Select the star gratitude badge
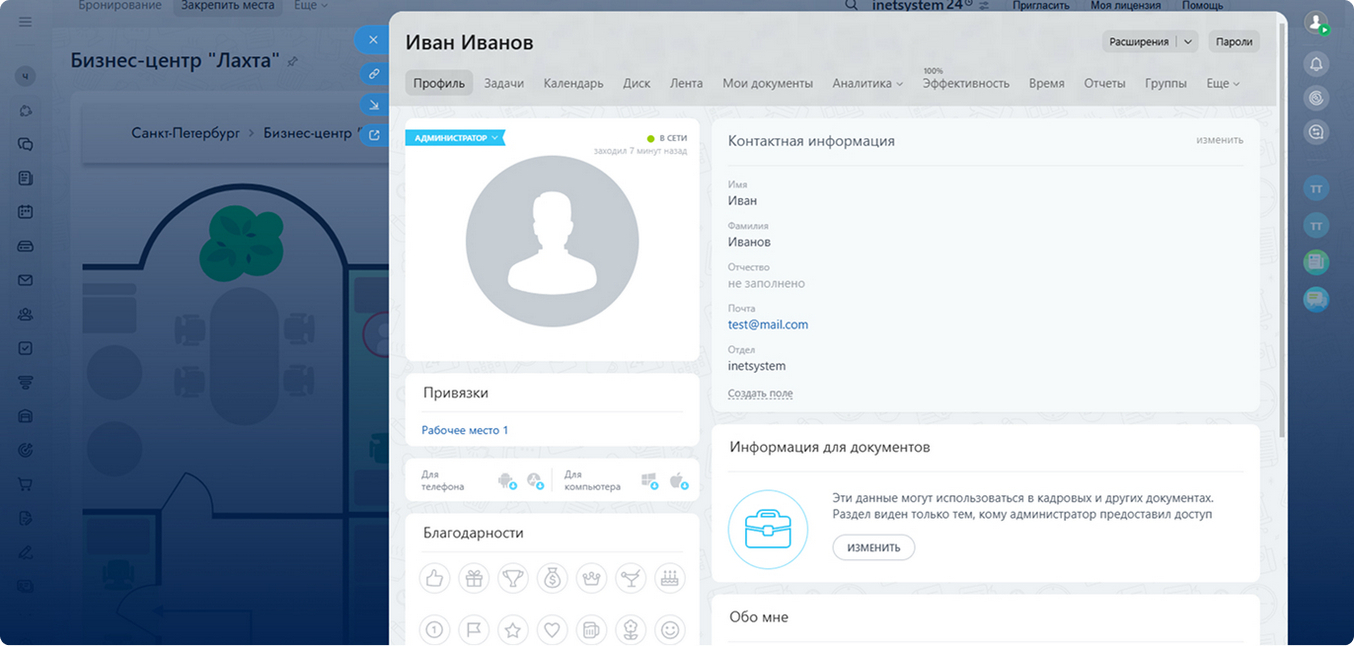This screenshot has width=1354, height=646. (513, 630)
